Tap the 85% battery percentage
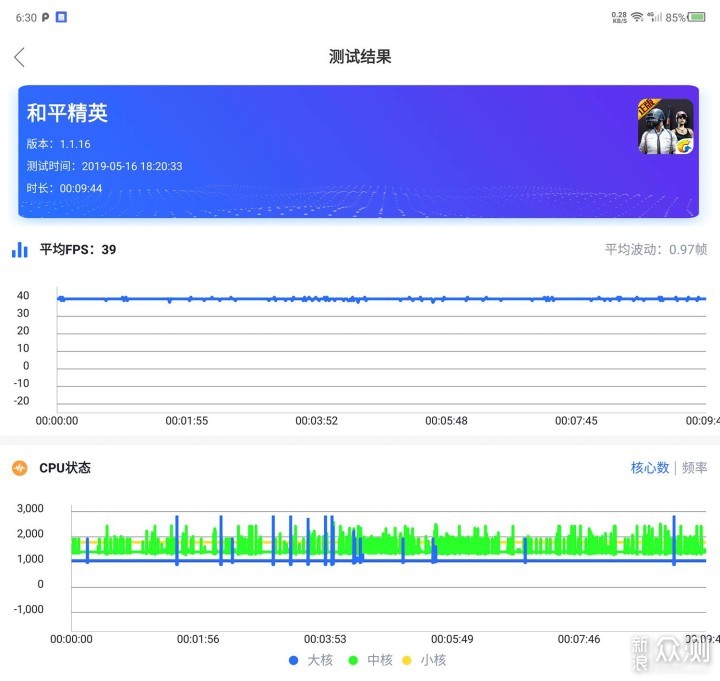 tap(675, 17)
